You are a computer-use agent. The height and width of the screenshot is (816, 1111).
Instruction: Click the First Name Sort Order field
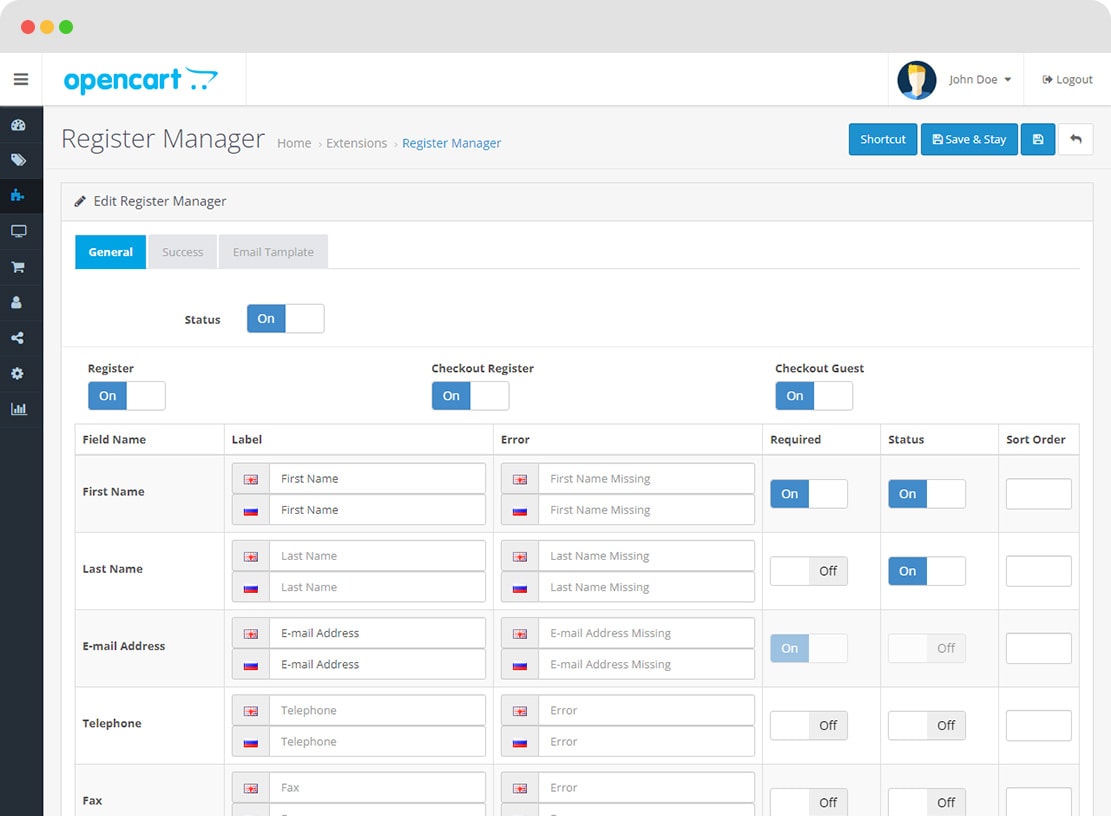click(1039, 494)
